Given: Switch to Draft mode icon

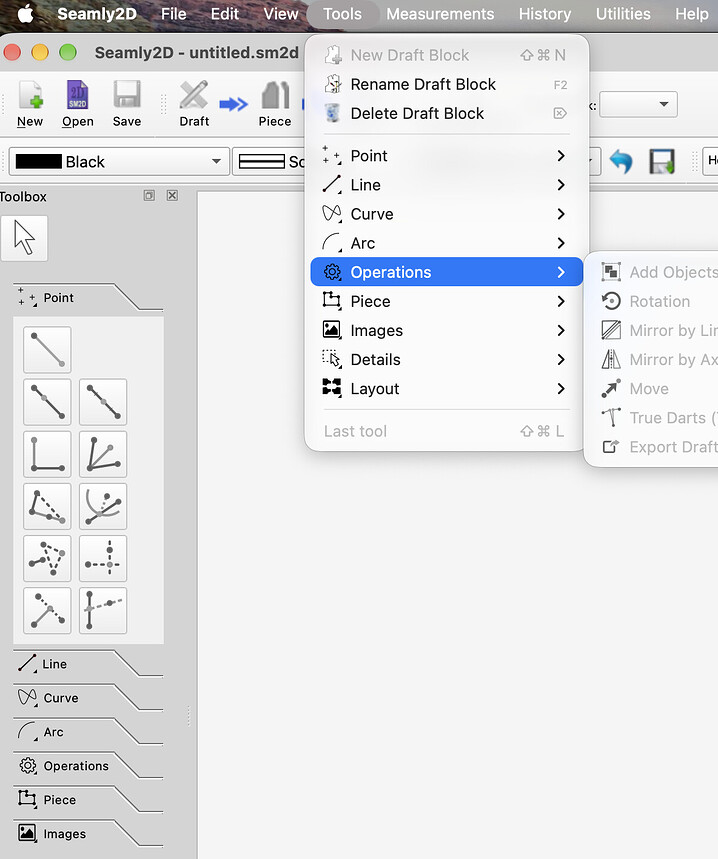Looking at the screenshot, I should (x=194, y=104).
